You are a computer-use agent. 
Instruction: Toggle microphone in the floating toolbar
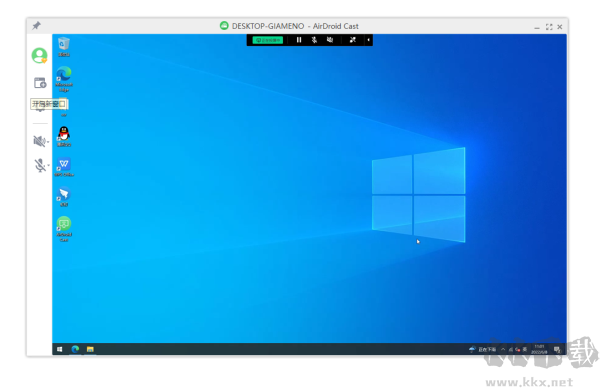[x=314, y=40]
